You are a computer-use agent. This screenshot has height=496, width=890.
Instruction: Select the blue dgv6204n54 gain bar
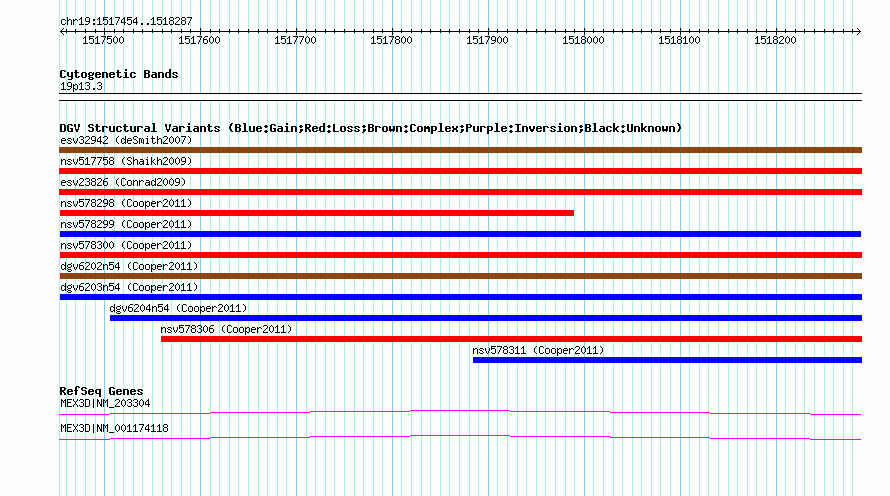(x=486, y=318)
